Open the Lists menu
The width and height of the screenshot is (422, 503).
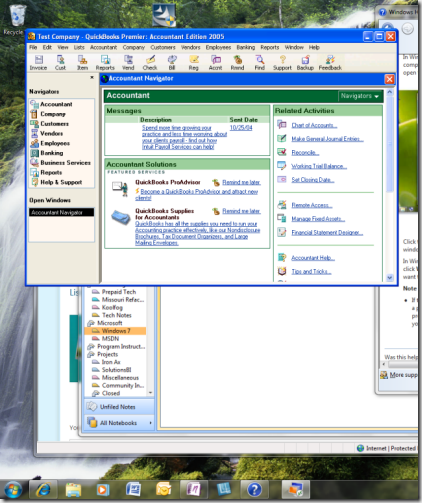coord(79,47)
